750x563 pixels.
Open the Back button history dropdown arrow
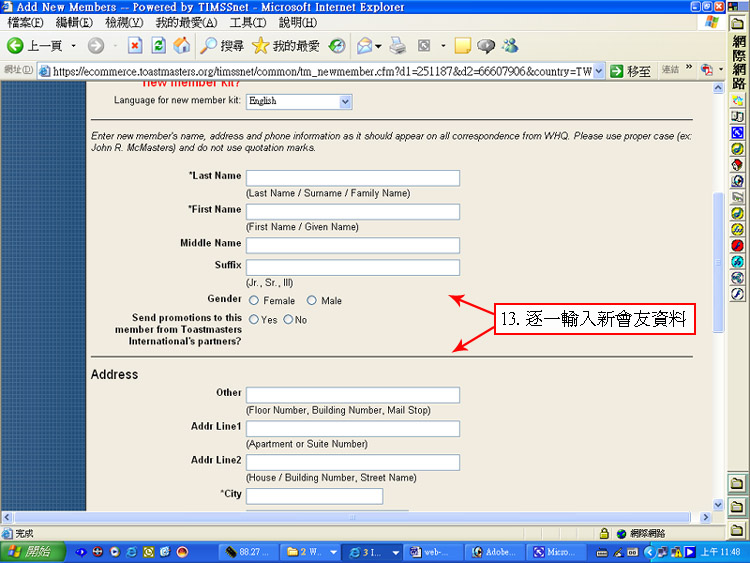(73, 46)
